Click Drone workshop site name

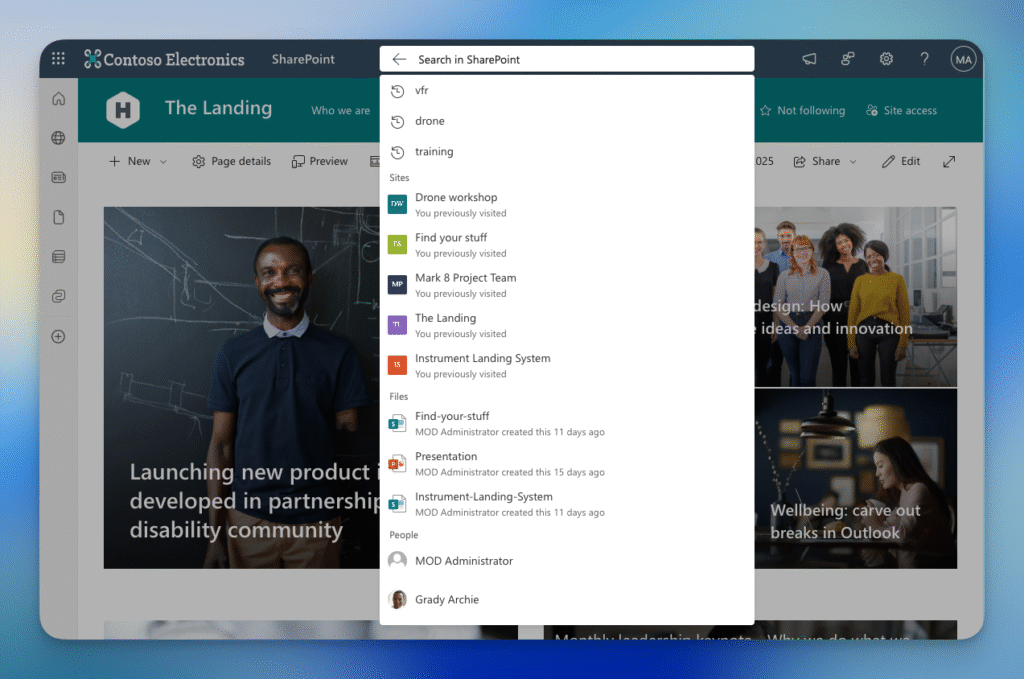(x=456, y=197)
